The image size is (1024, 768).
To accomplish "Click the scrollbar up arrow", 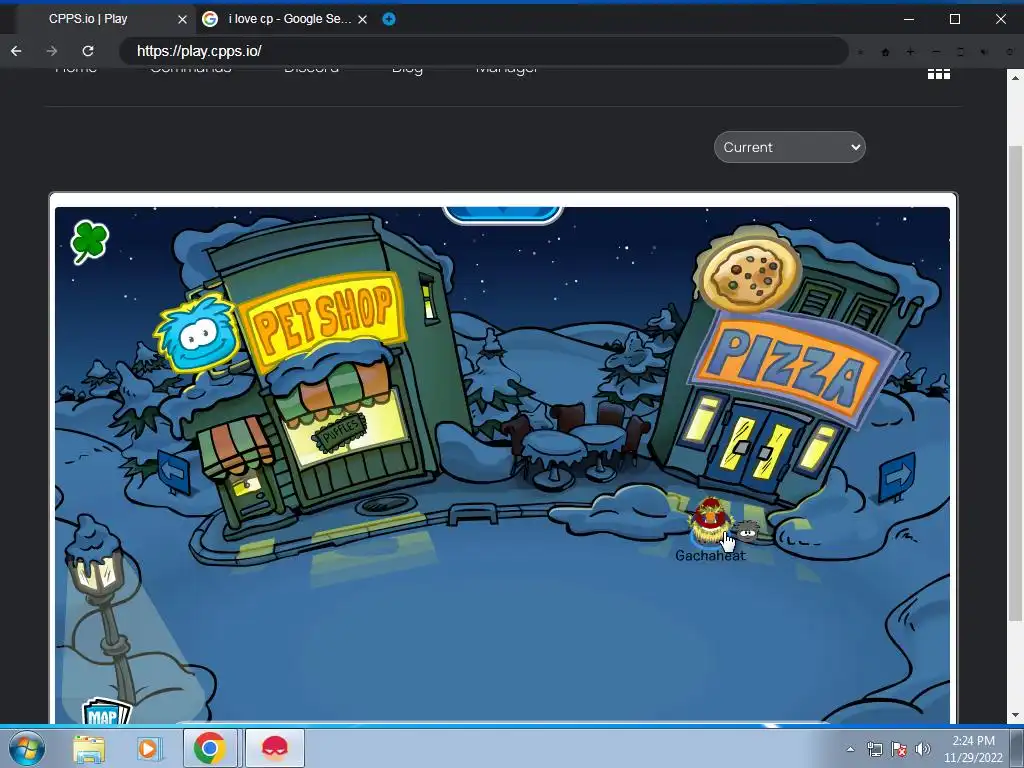I will (1014, 77).
